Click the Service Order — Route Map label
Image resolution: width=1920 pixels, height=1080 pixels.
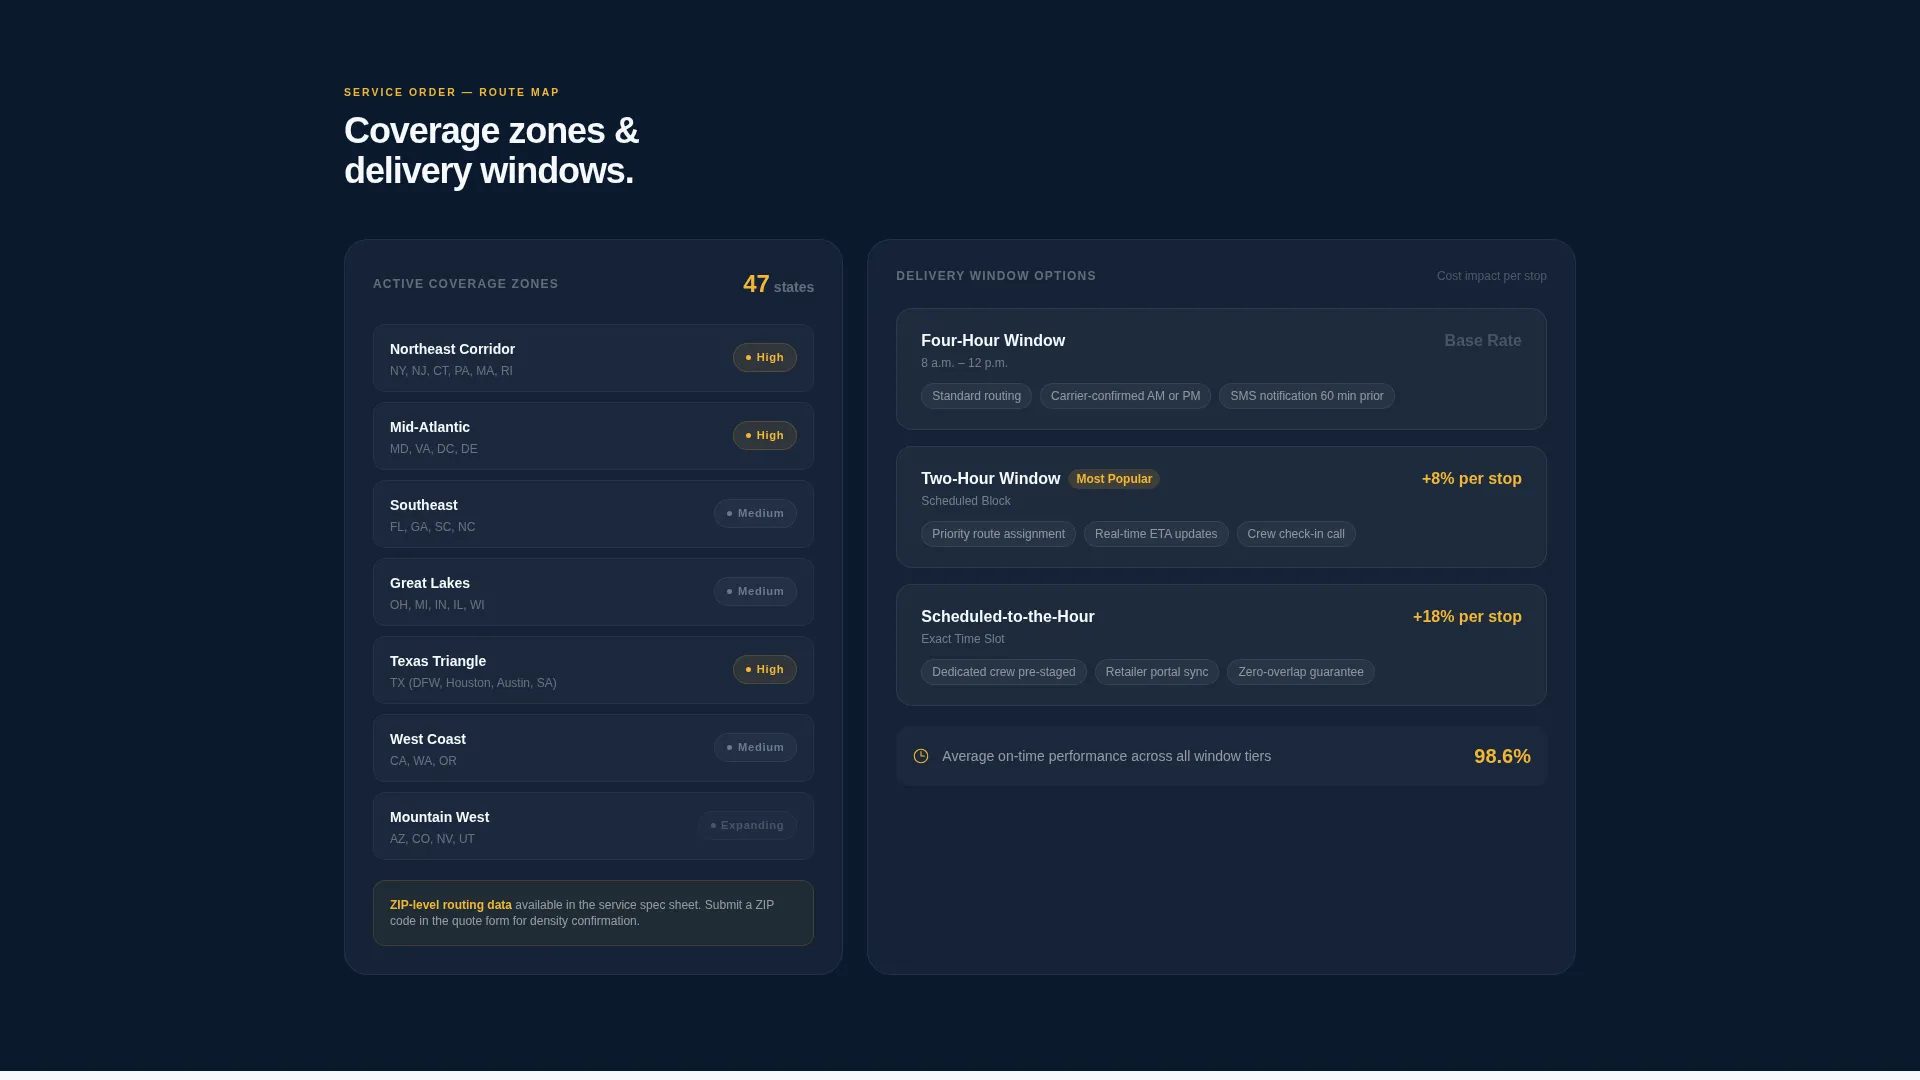coord(451,92)
